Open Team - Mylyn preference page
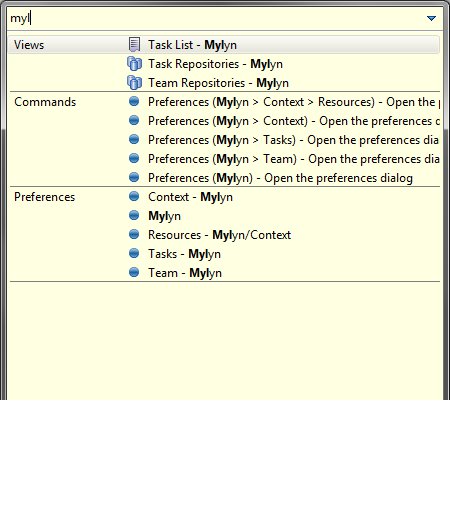450x508 pixels. point(185,273)
